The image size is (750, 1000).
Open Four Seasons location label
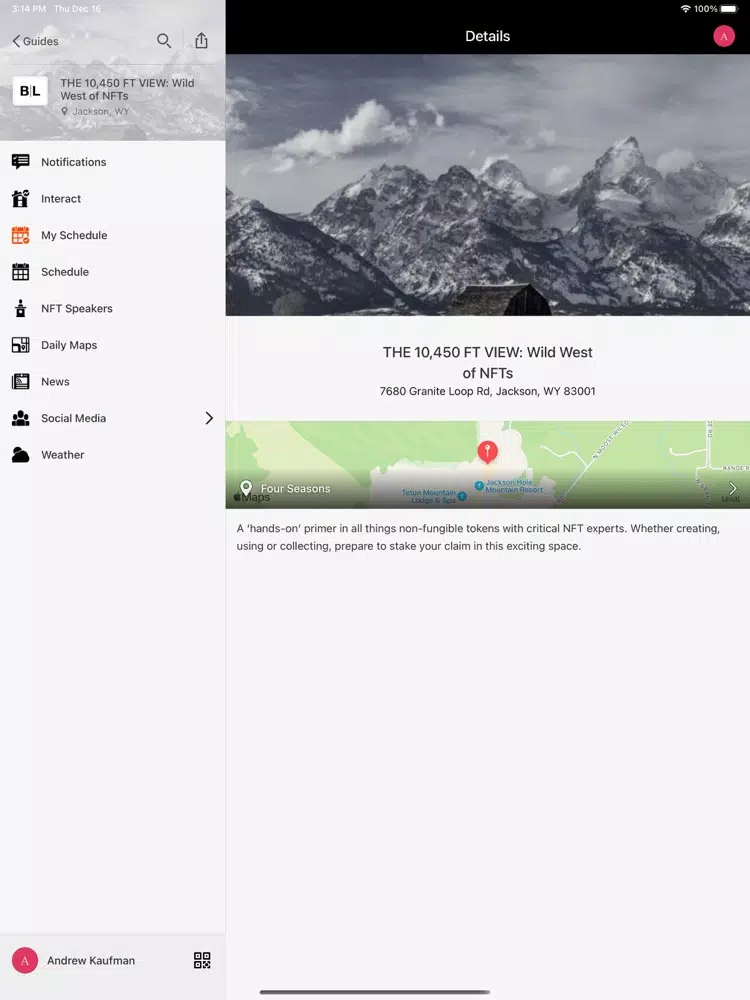[295, 489]
